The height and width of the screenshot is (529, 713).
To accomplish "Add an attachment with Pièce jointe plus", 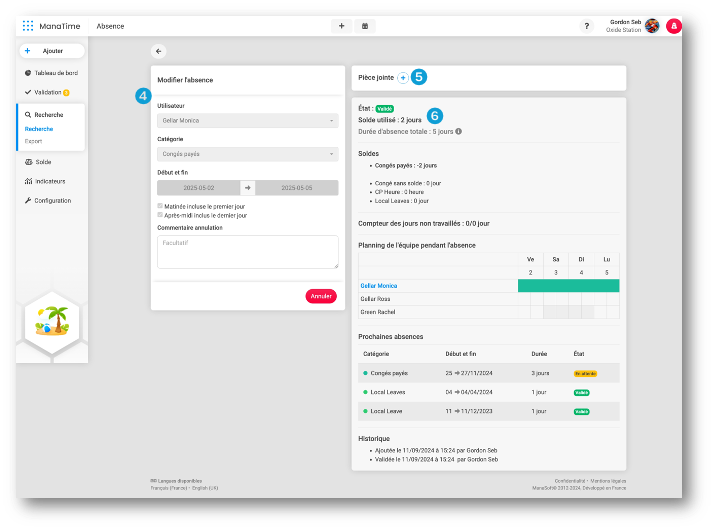I will pyautogui.click(x=402, y=77).
